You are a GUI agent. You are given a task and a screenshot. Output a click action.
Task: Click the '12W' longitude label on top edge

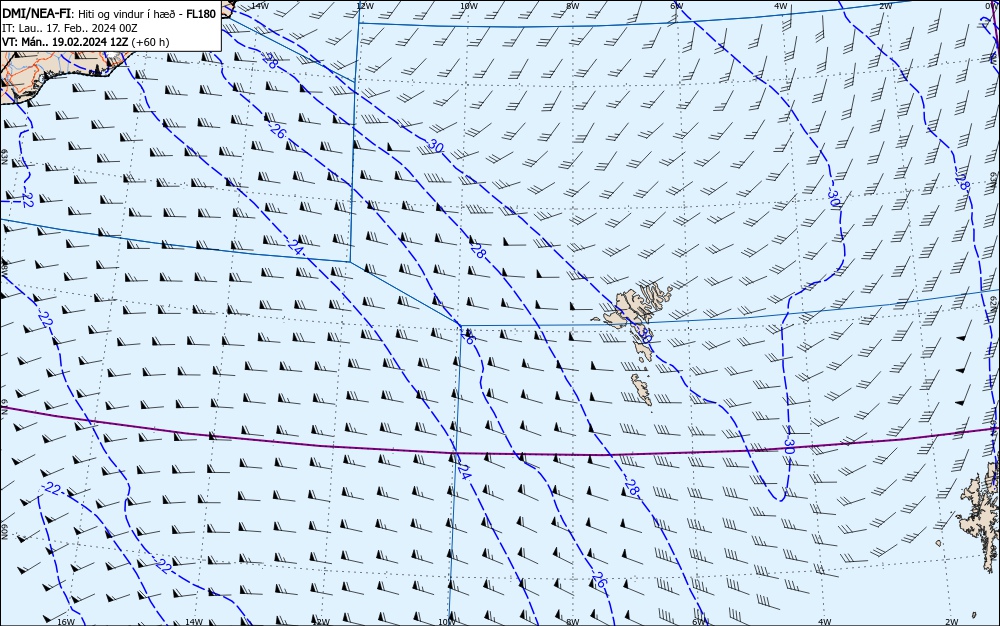364,5
